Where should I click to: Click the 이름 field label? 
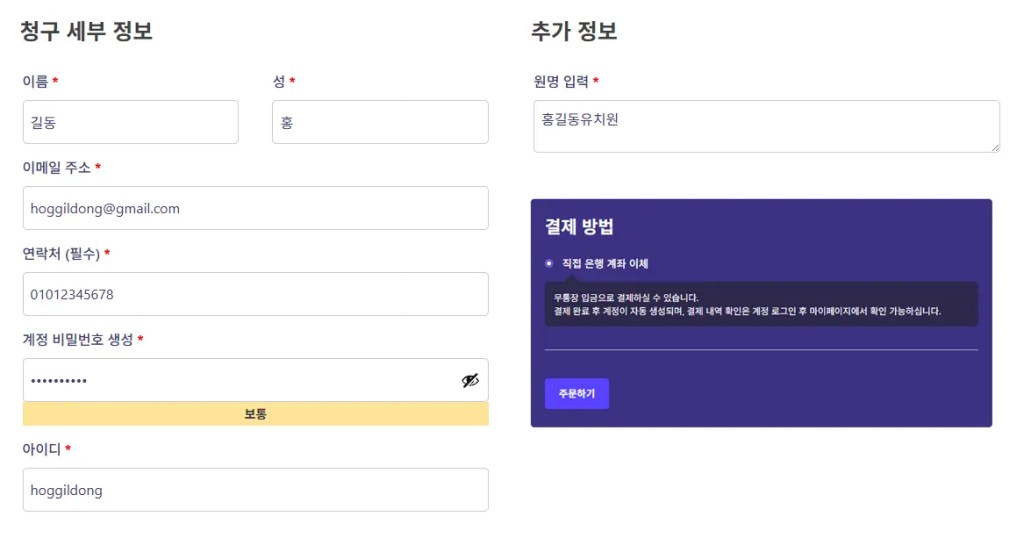pos(35,81)
